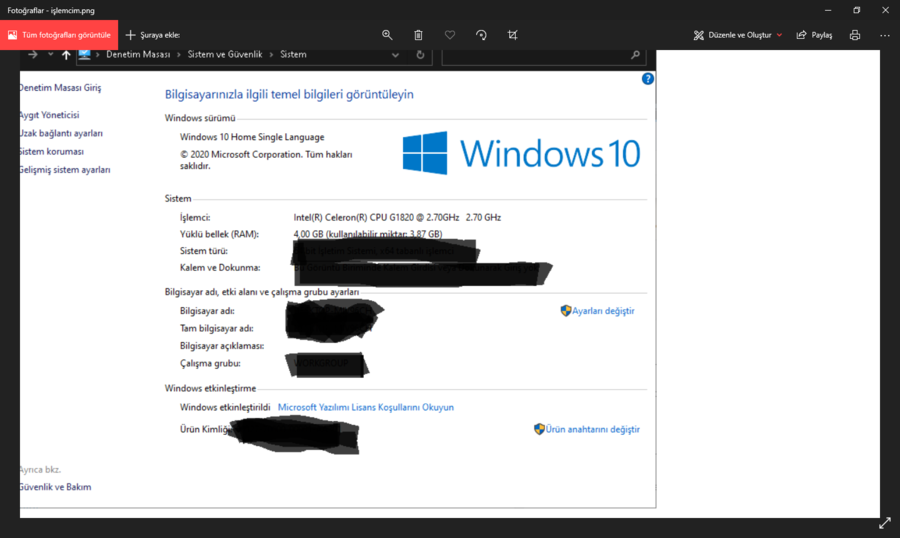This screenshot has height=538, width=900.
Task: Open Aygıt Yöneticisi link
Action: tap(49, 115)
